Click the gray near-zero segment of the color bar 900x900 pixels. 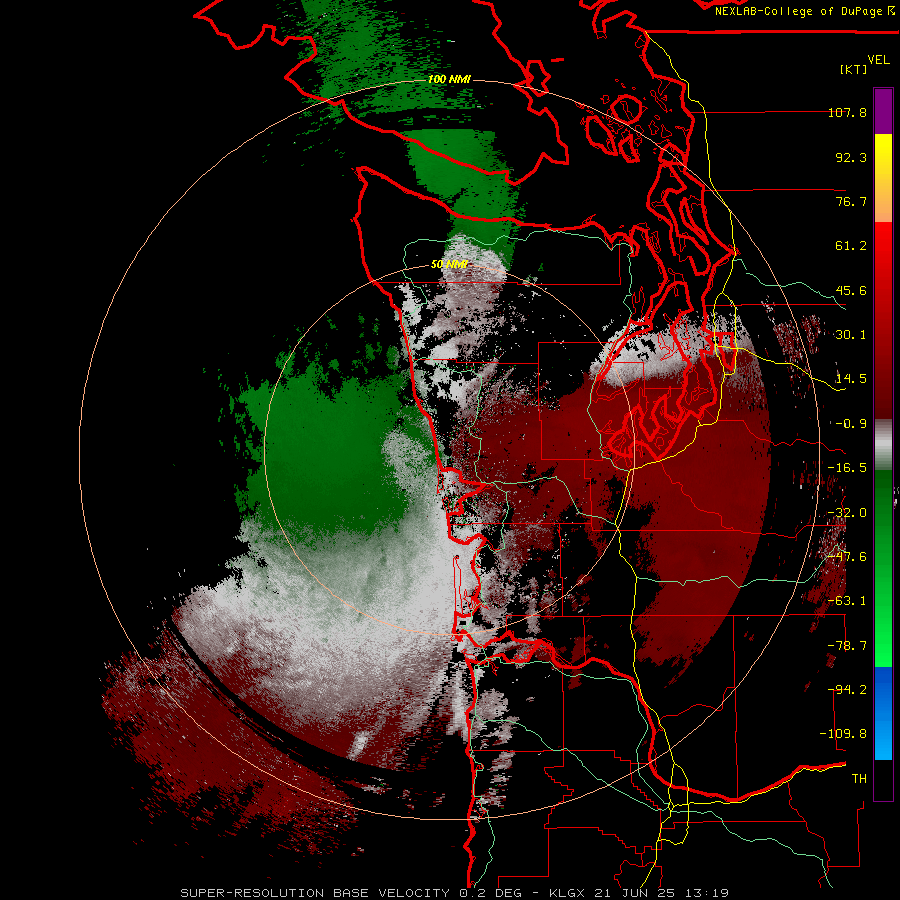883,445
